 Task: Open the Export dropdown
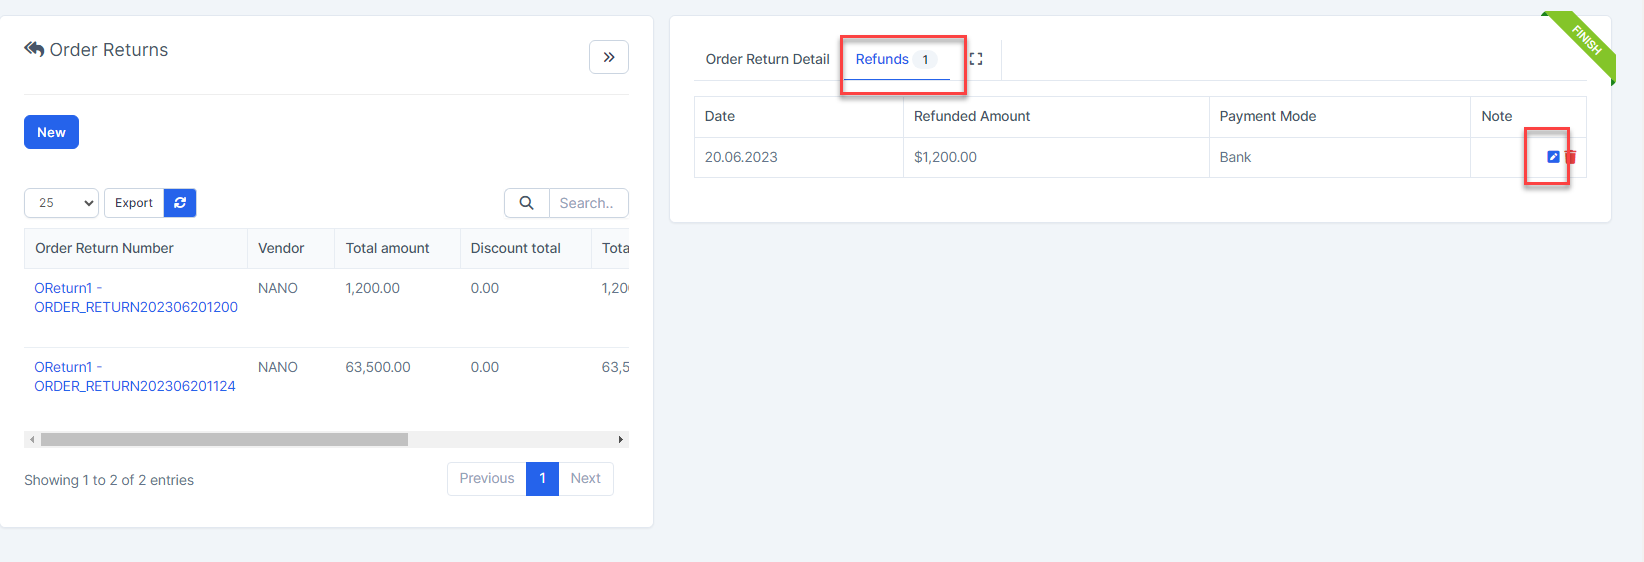[134, 203]
